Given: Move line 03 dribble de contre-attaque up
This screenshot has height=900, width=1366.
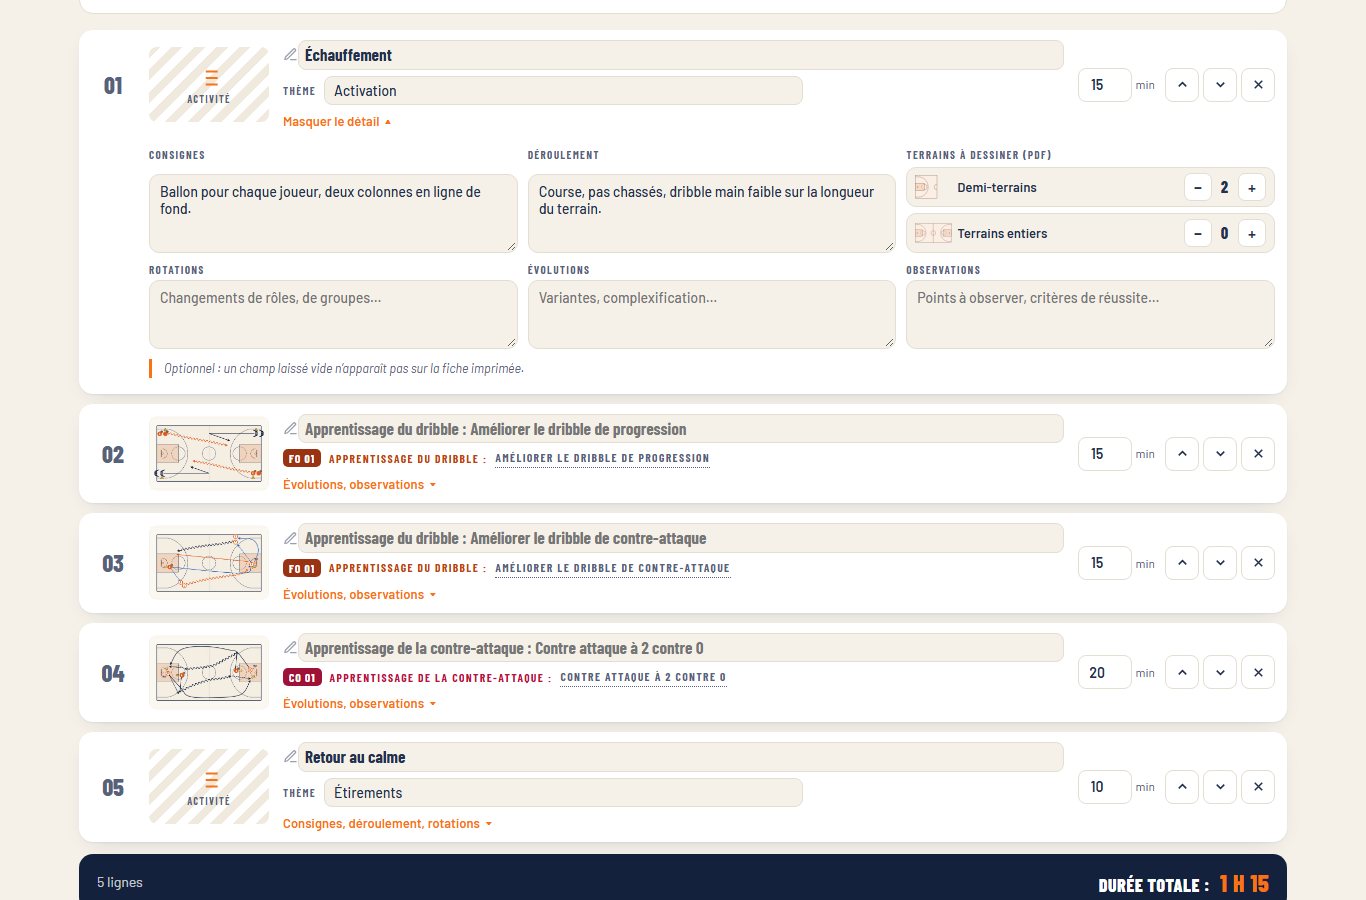Looking at the screenshot, I should tap(1182, 563).
